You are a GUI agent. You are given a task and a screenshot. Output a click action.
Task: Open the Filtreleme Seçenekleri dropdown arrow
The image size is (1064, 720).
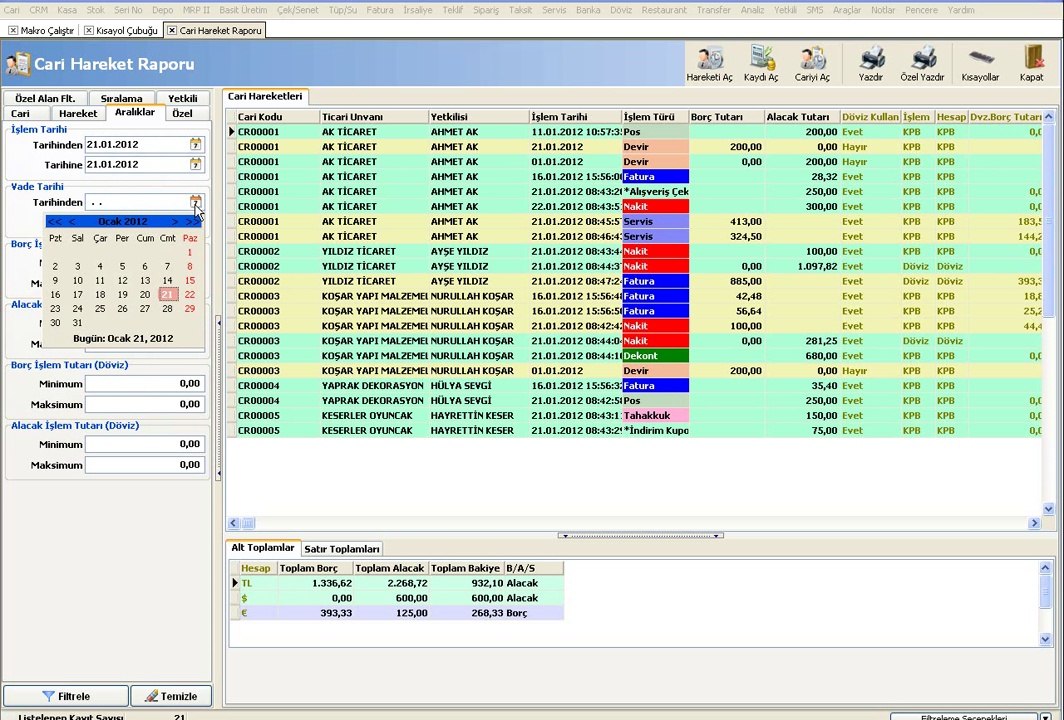click(x=1047, y=717)
